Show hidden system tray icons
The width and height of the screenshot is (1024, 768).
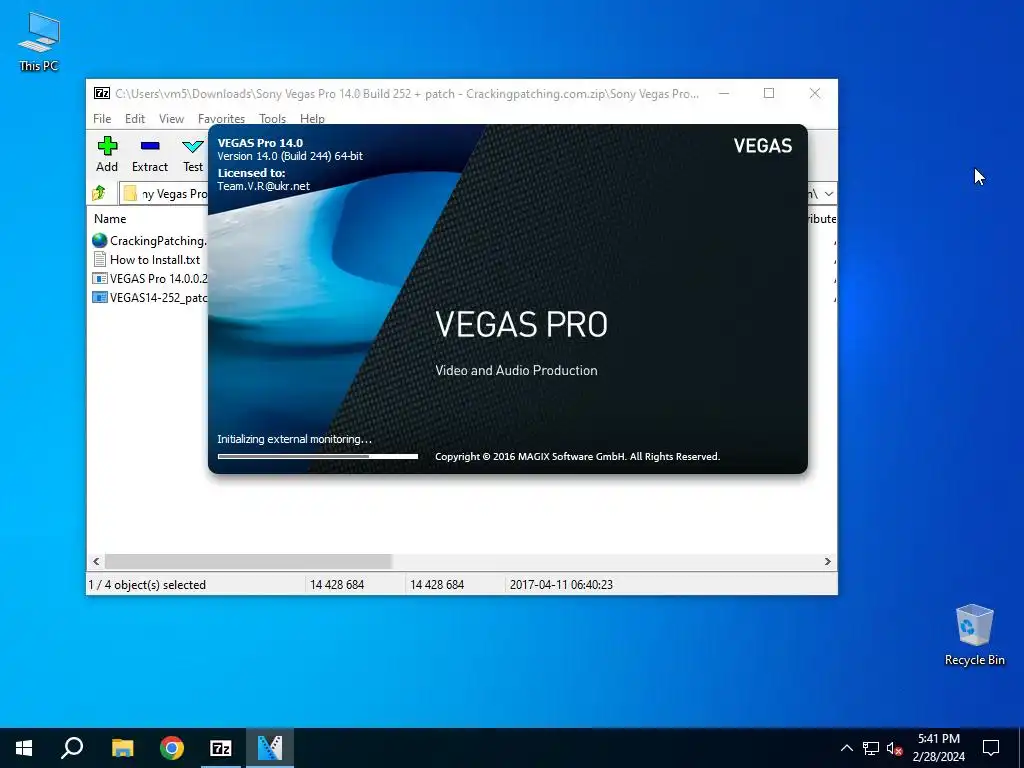(846, 748)
